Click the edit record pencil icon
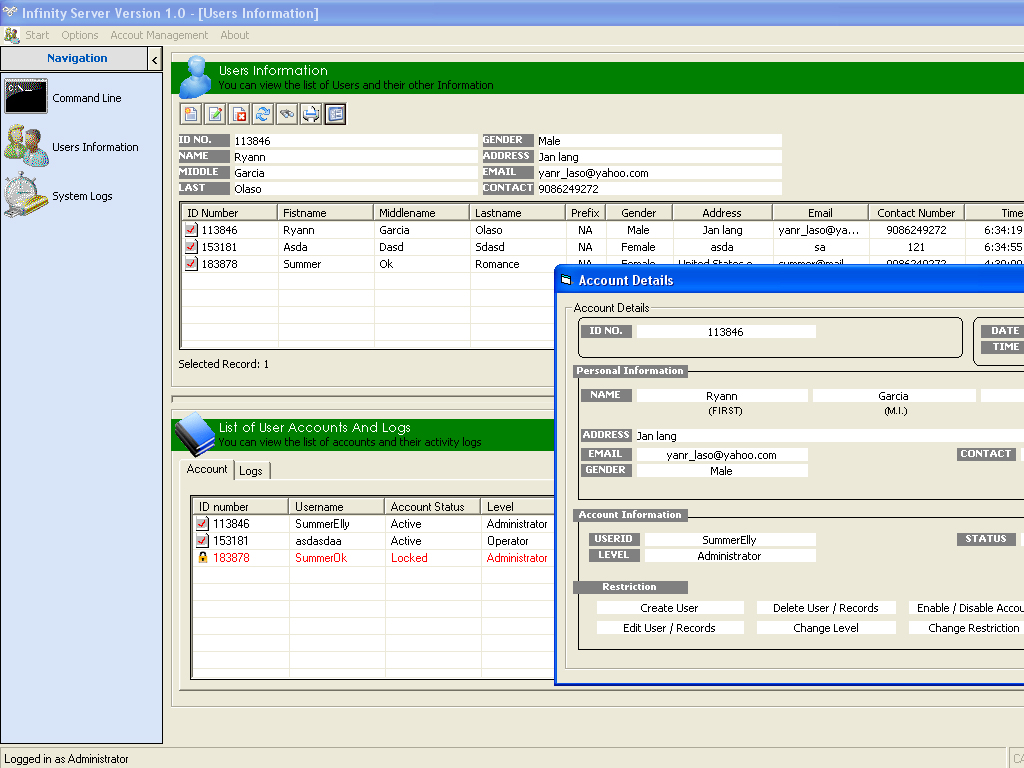1024x768 pixels. pos(214,114)
